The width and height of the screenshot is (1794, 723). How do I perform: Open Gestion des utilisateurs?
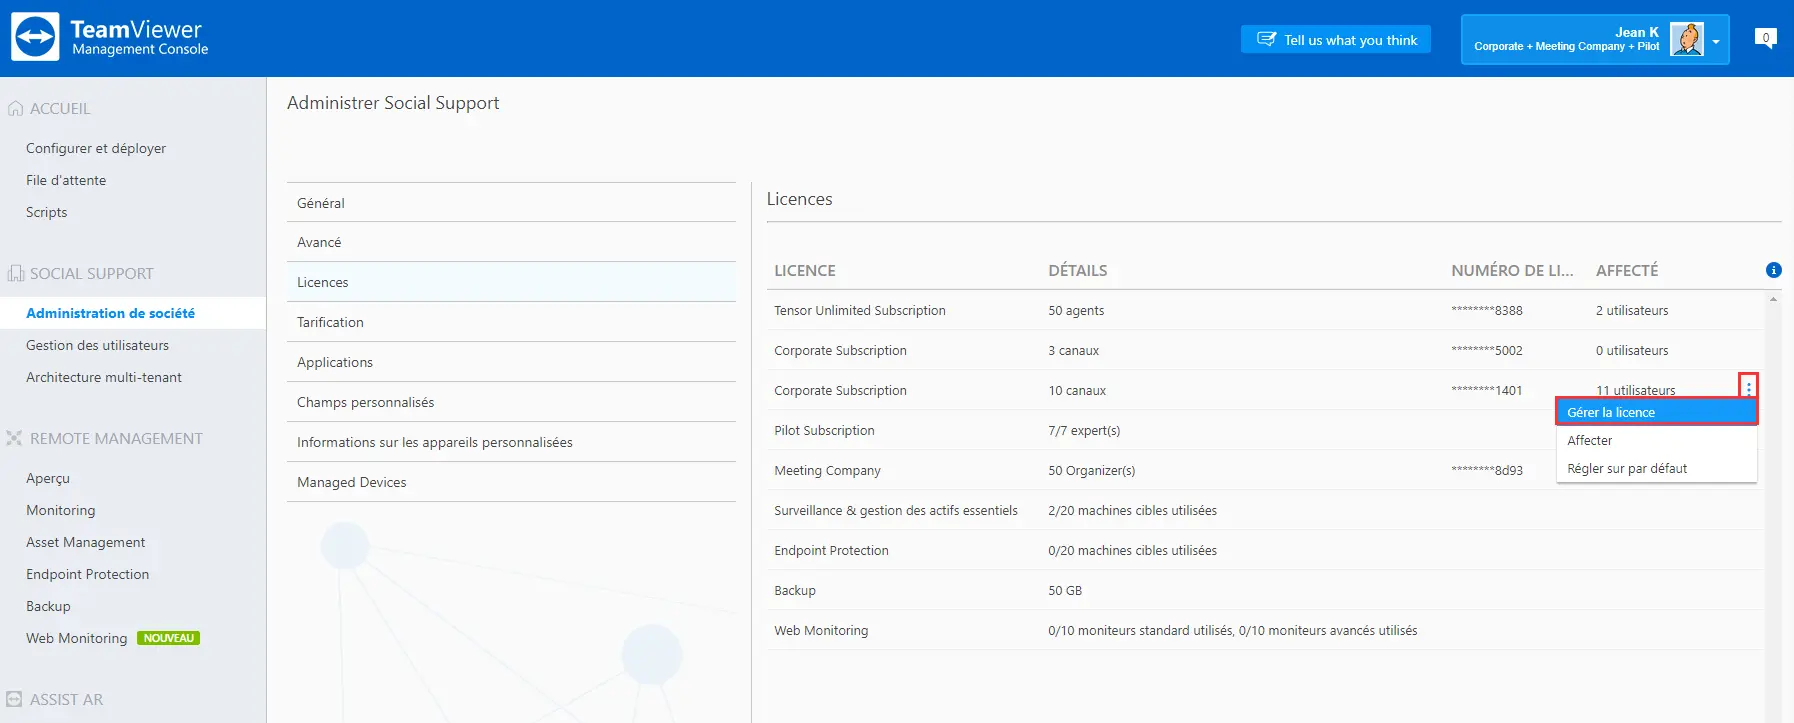click(97, 345)
